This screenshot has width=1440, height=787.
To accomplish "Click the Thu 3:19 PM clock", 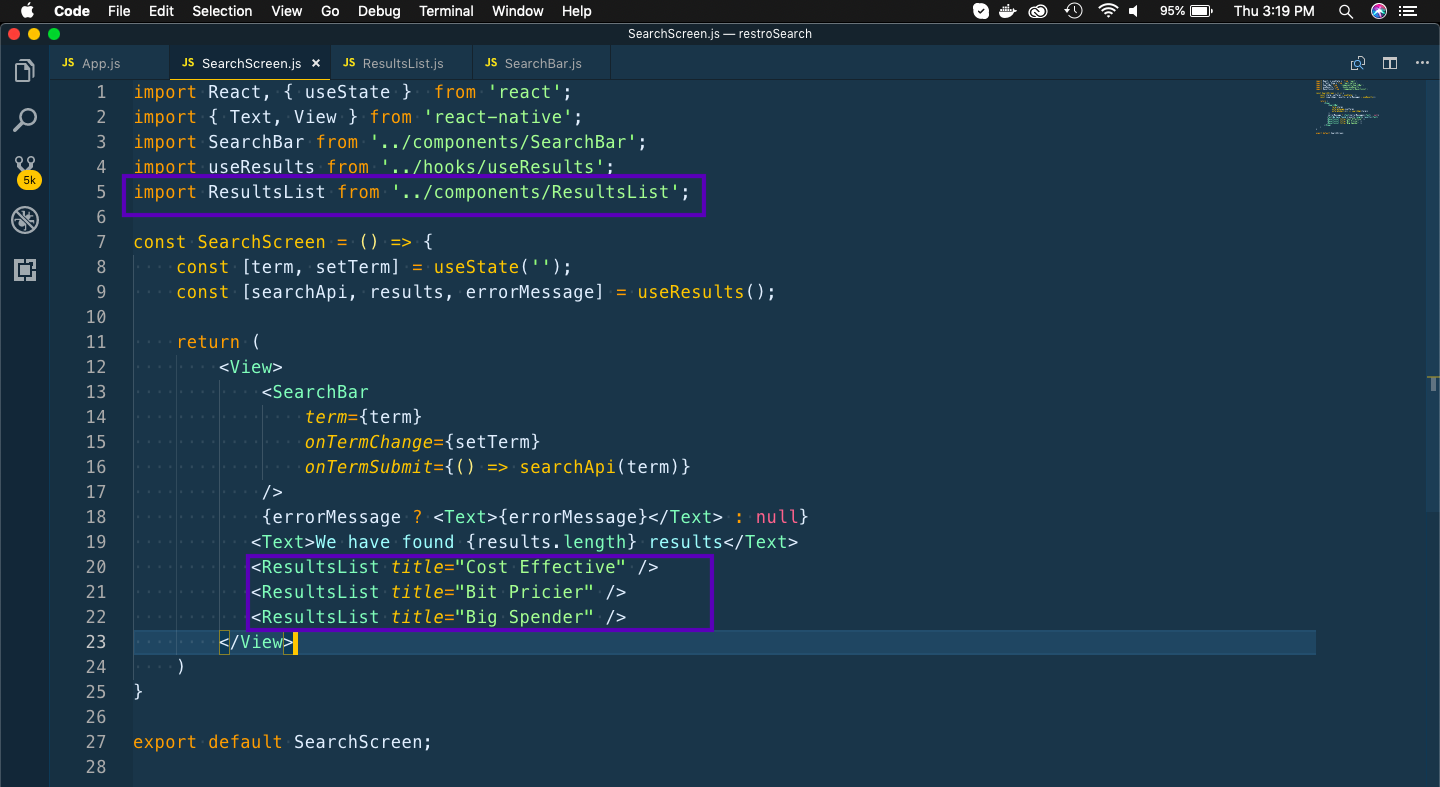I will tap(1274, 11).
